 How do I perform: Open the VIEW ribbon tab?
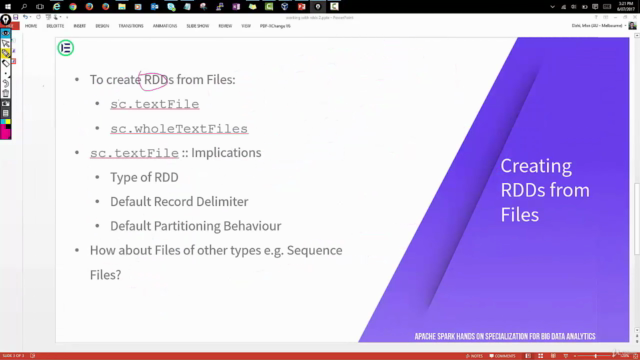pyautogui.click(x=246, y=26)
